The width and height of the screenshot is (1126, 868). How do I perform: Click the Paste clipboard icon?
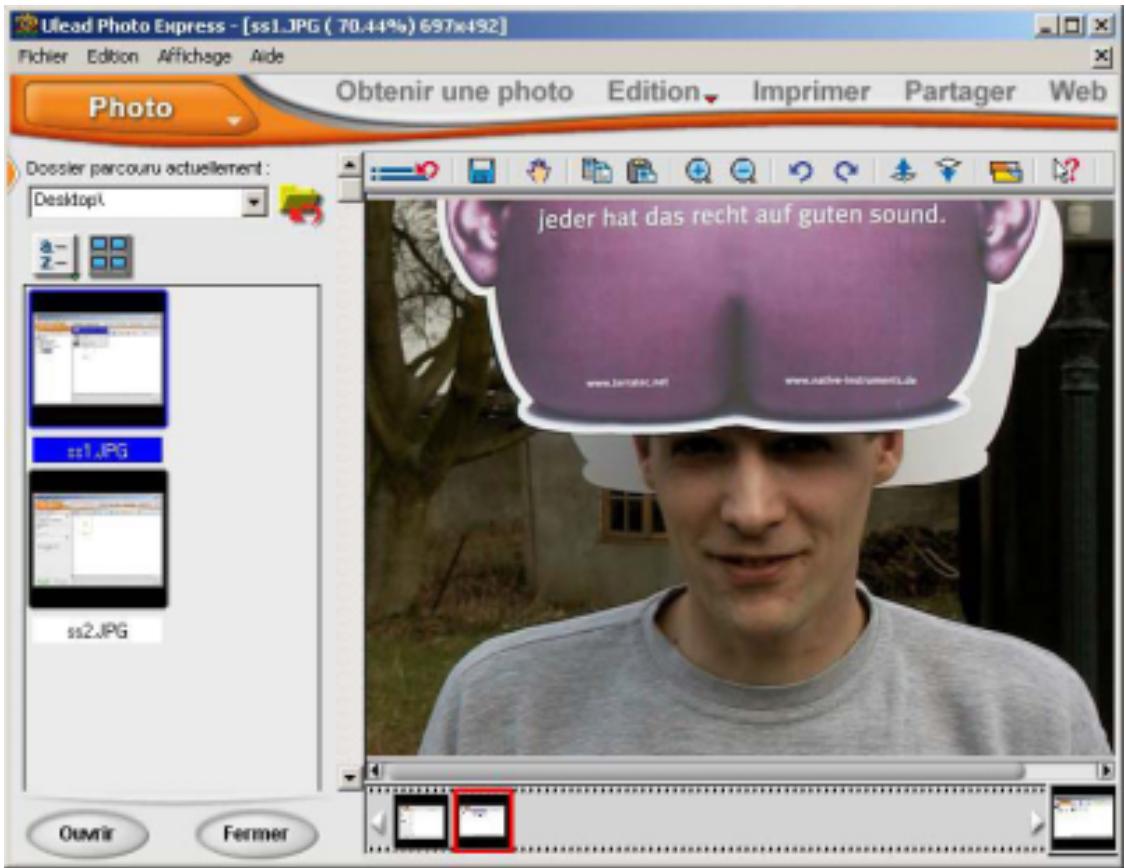tap(642, 171)
